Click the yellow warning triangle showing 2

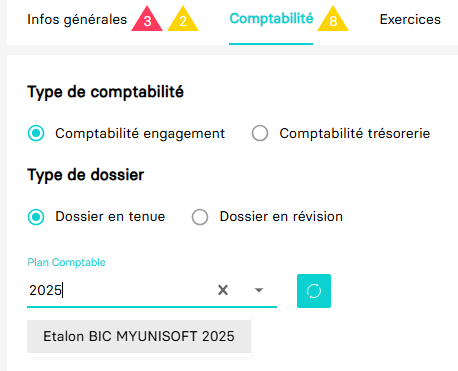point(183,20)
